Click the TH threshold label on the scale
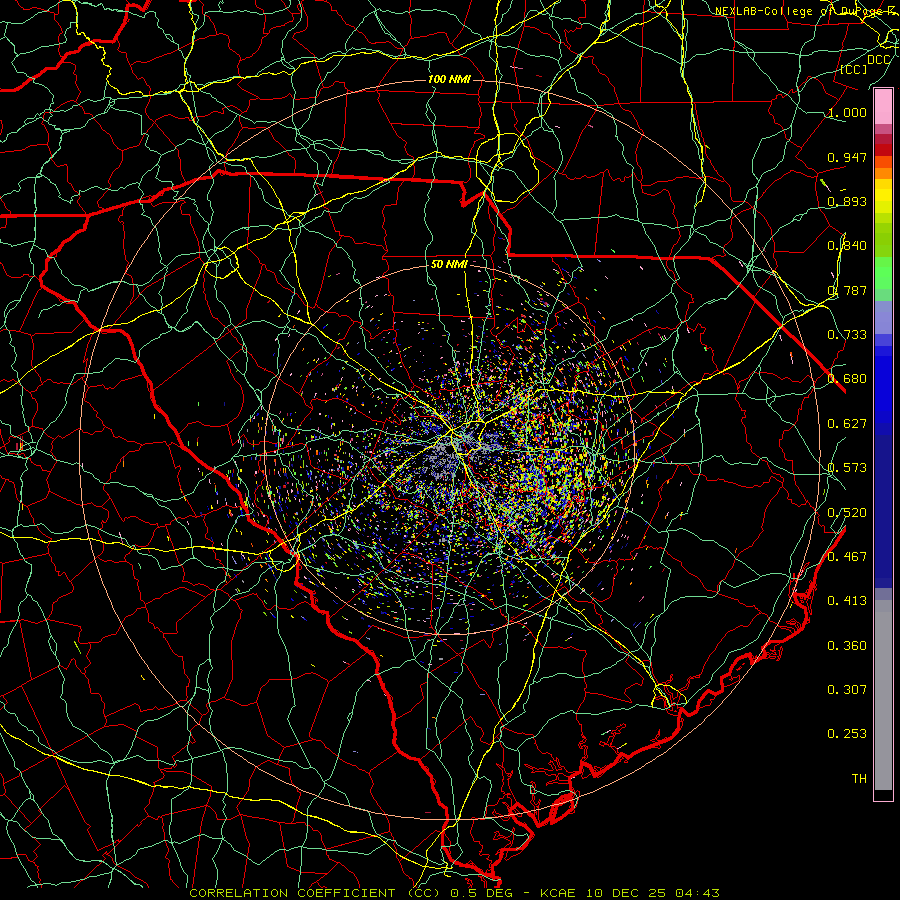Image resolution: width=900 pixels, height=900 pixels. [x=859, y=779]
